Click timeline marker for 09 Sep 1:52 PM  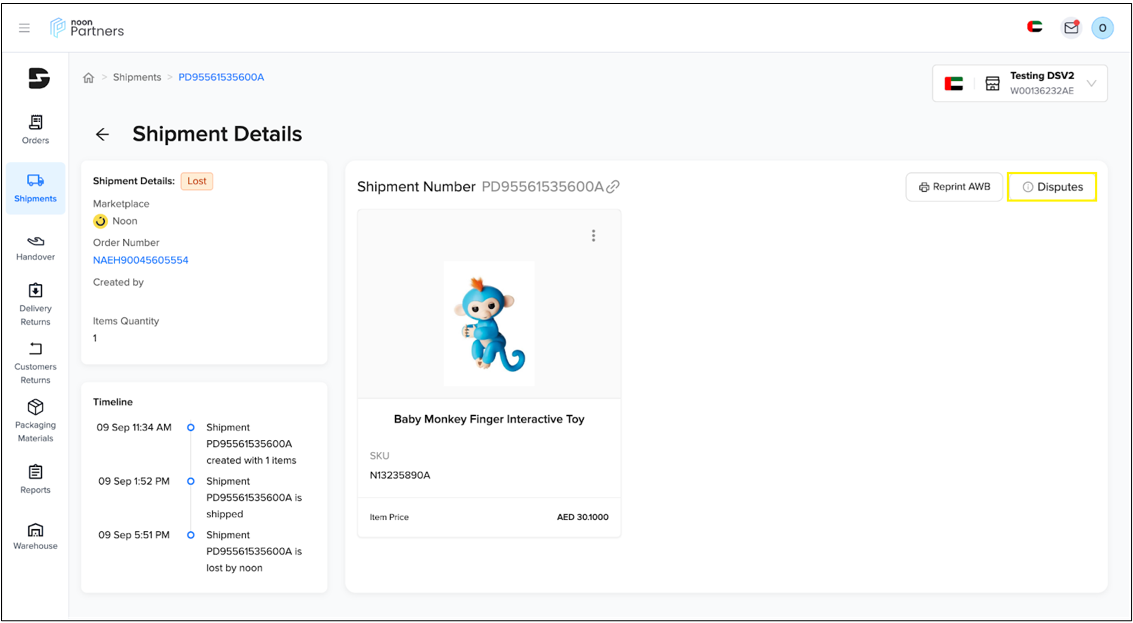pos(191,481)
